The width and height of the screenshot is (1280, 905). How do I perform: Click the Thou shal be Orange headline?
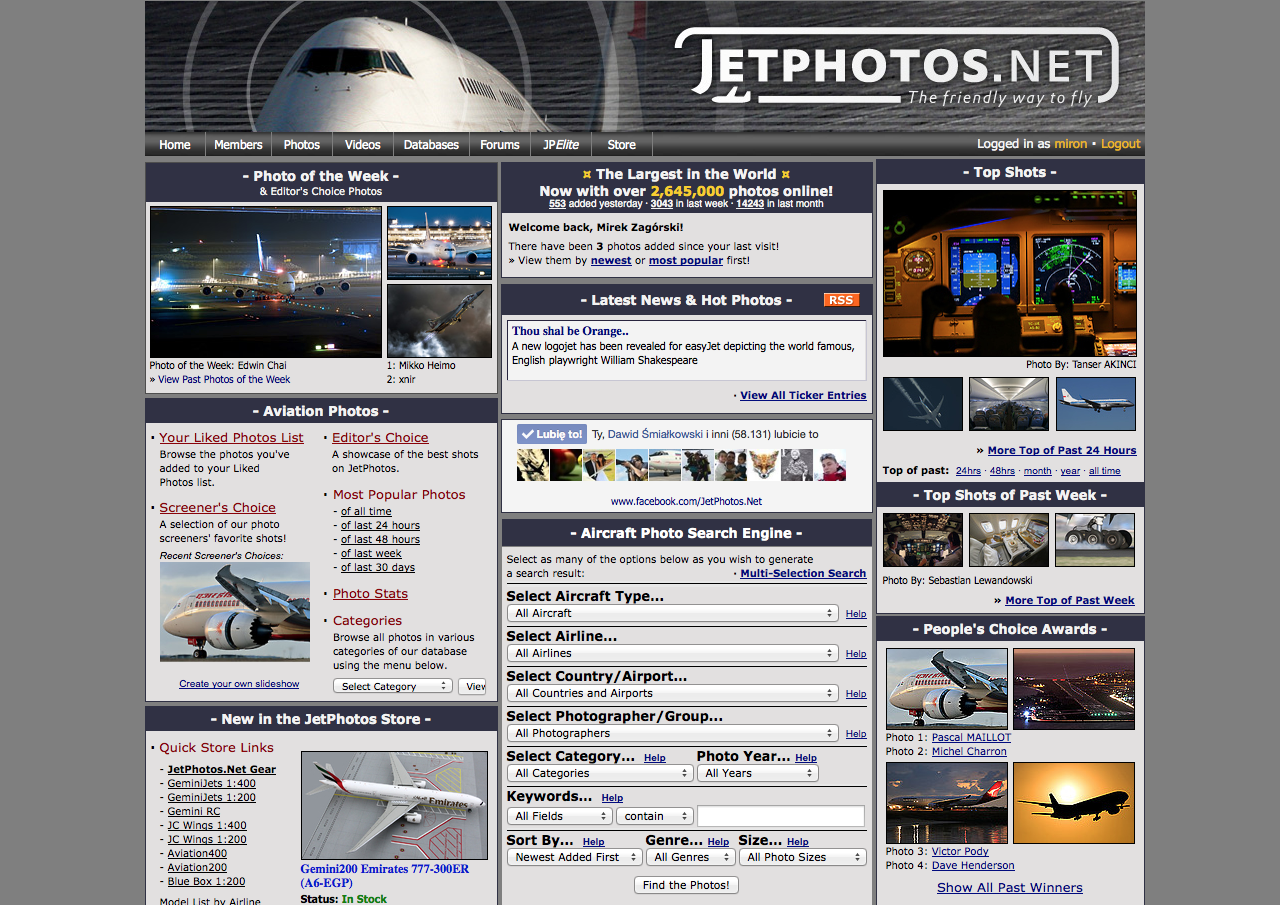pos(570,331)
